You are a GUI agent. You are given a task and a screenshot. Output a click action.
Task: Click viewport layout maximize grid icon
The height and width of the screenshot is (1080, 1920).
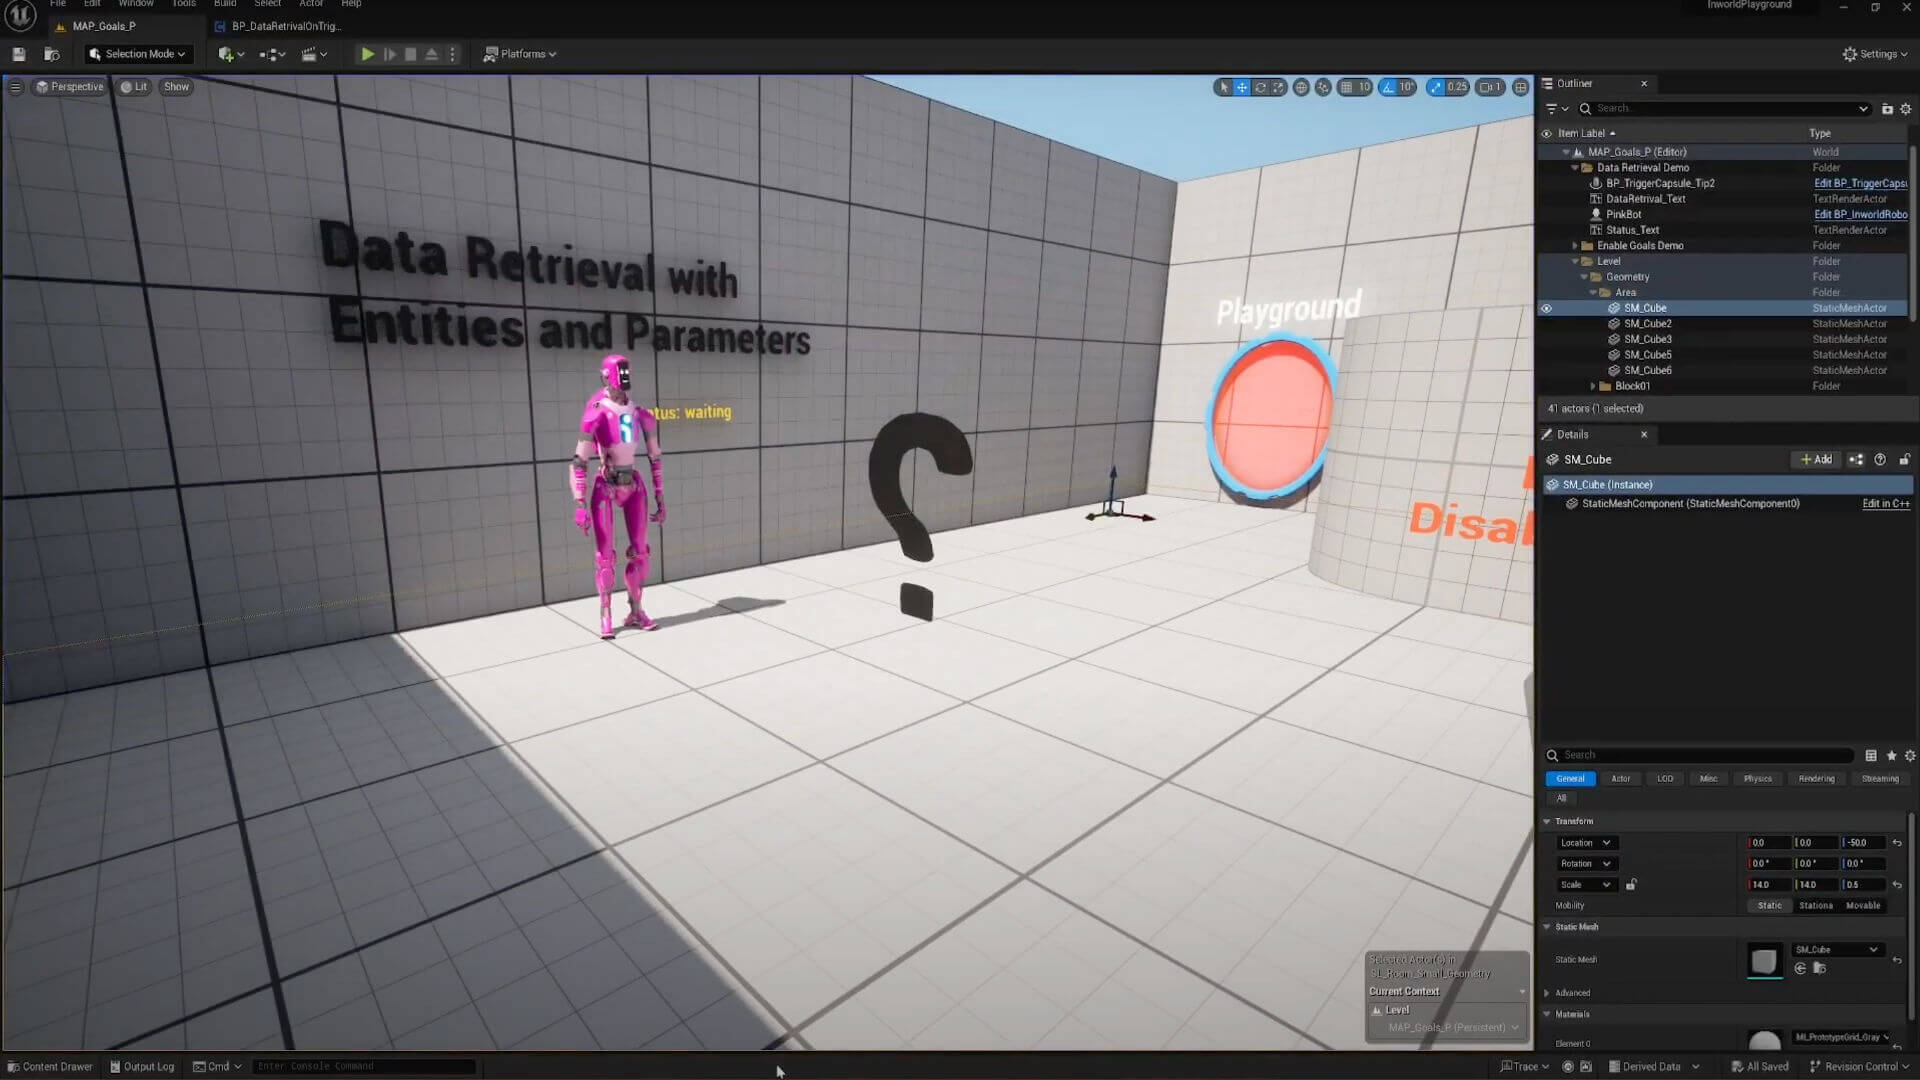pos(1520,87)
